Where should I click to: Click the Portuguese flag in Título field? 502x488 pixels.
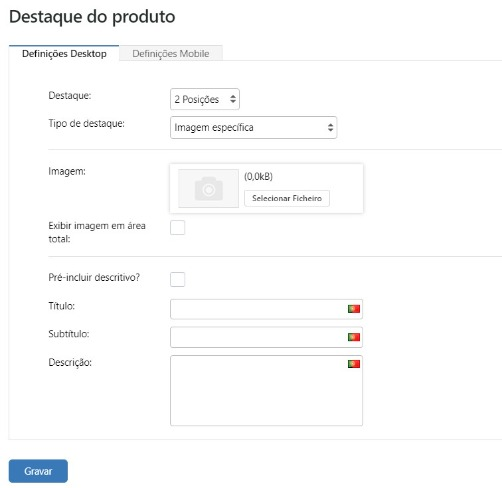(x=354, y=309)
